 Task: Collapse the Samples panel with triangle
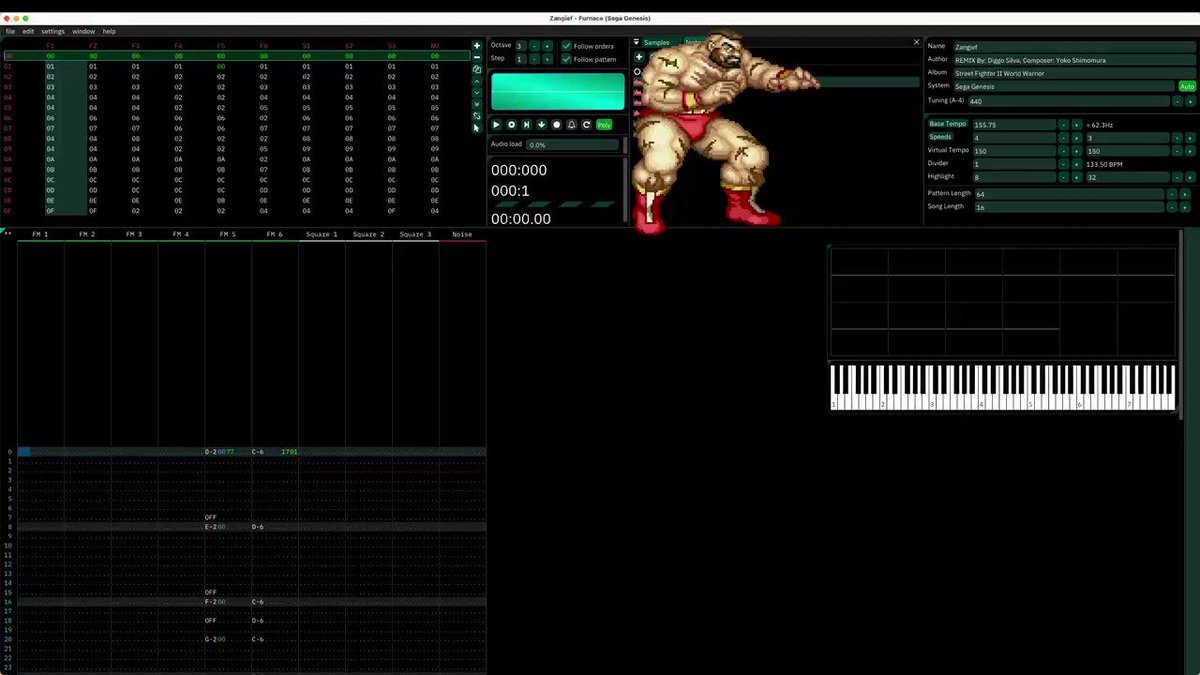pyautogui.click(x=637, y=42)
